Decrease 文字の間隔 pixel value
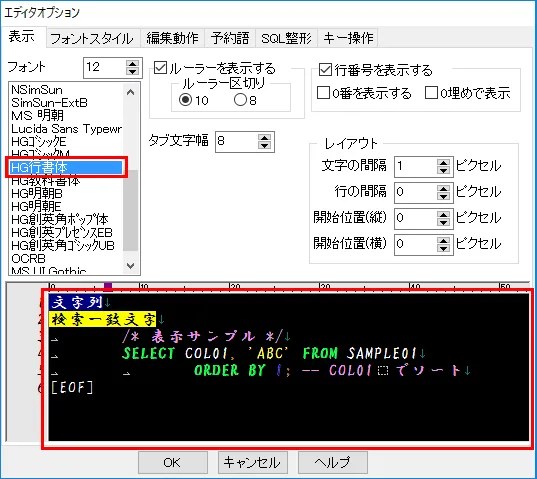This screenshot has height=479, width=537. [444, 171]
